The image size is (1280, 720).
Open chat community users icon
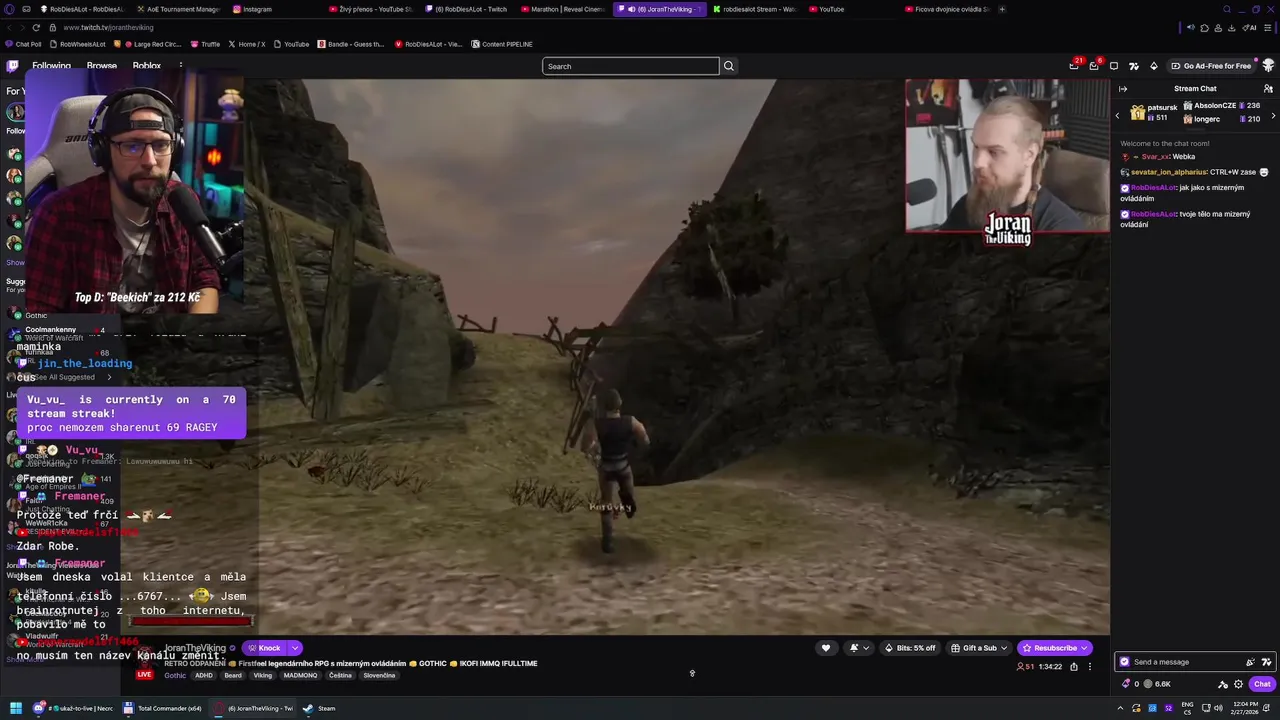[1268, 89]
